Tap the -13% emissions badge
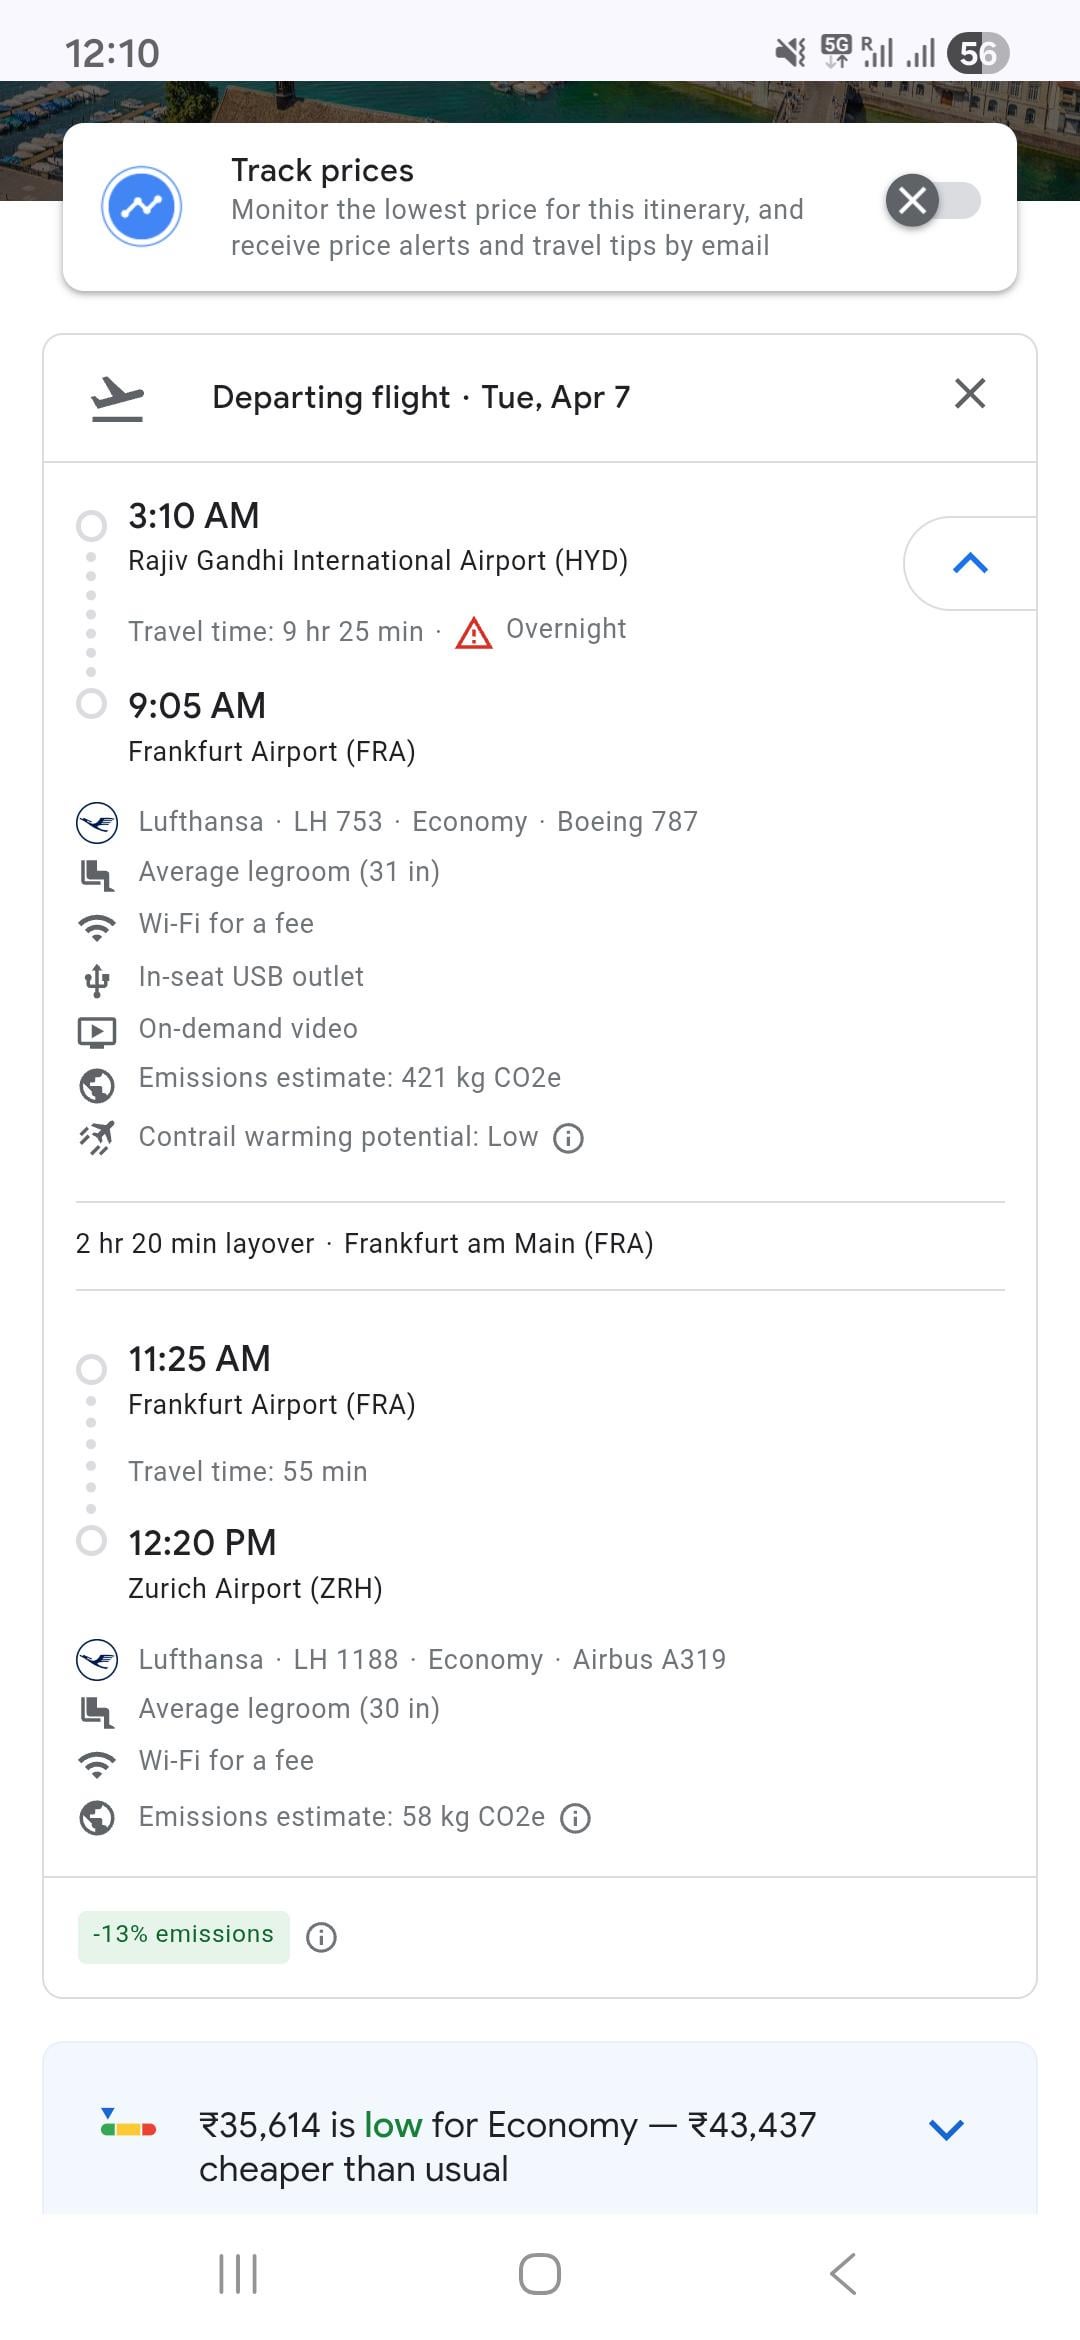Viewport: 1080px width, 2340px height. point(184,1937)
